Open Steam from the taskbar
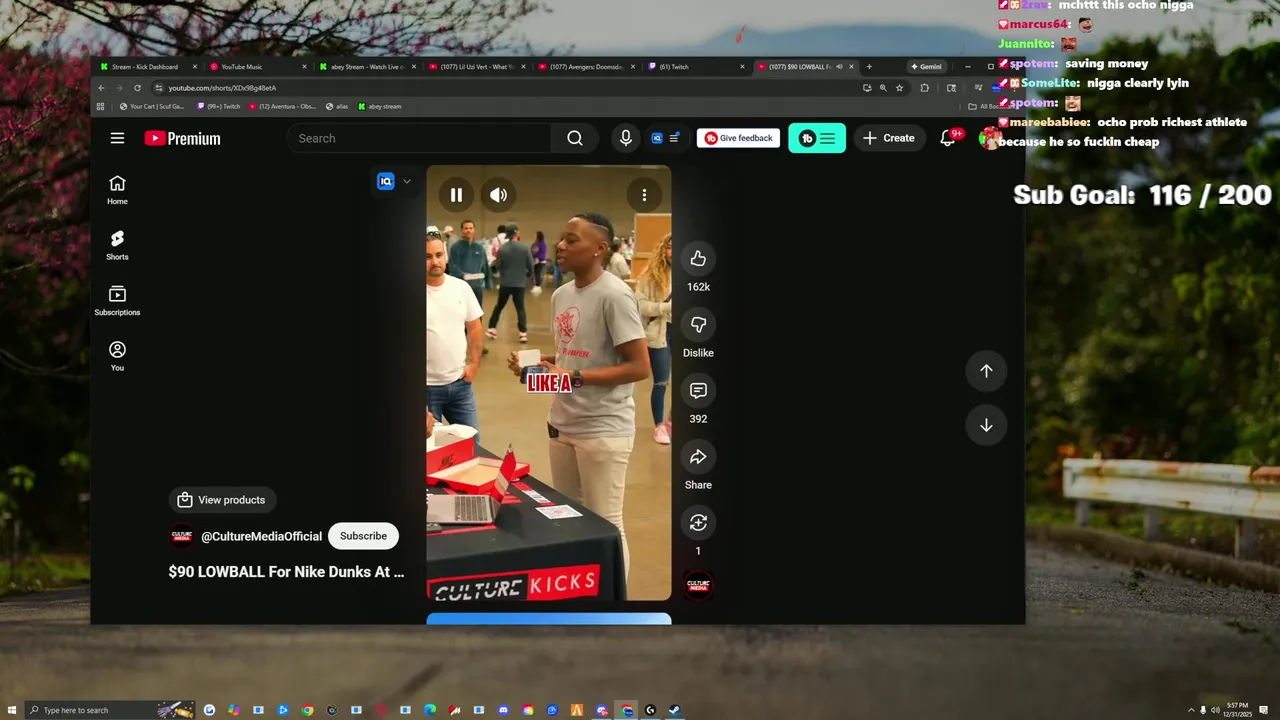The image size is (1280, 720). pos(674,710)
